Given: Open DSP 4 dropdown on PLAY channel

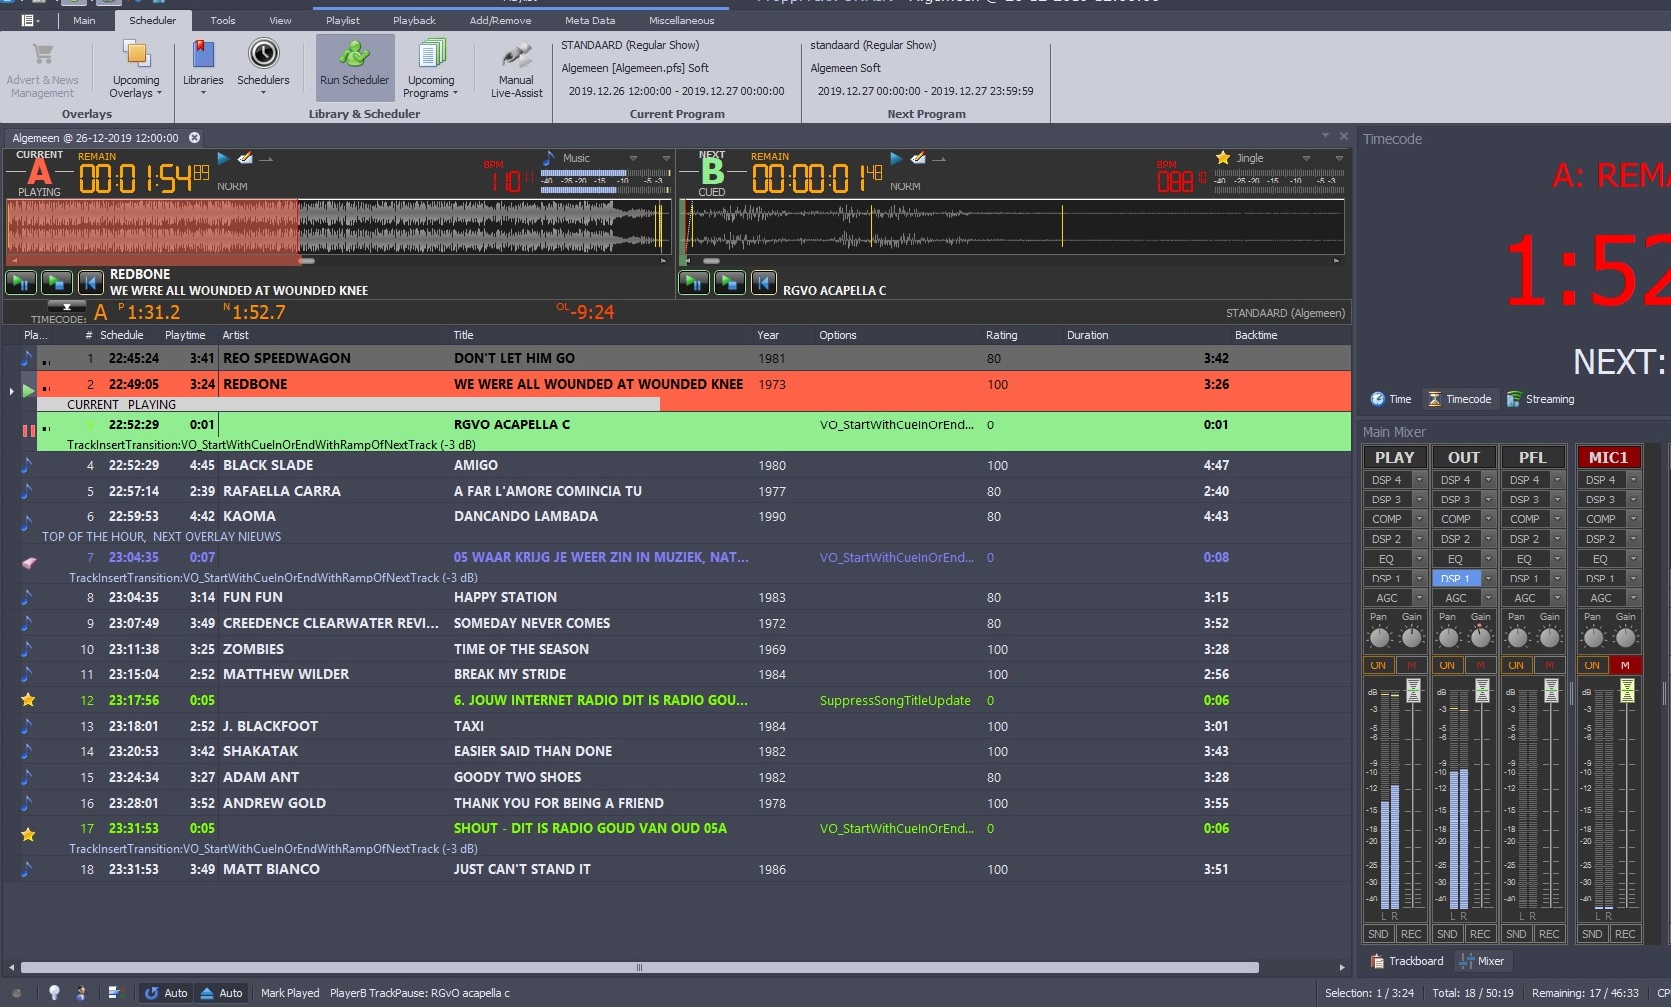Looking at the screenshot, I should (1419, 480).
